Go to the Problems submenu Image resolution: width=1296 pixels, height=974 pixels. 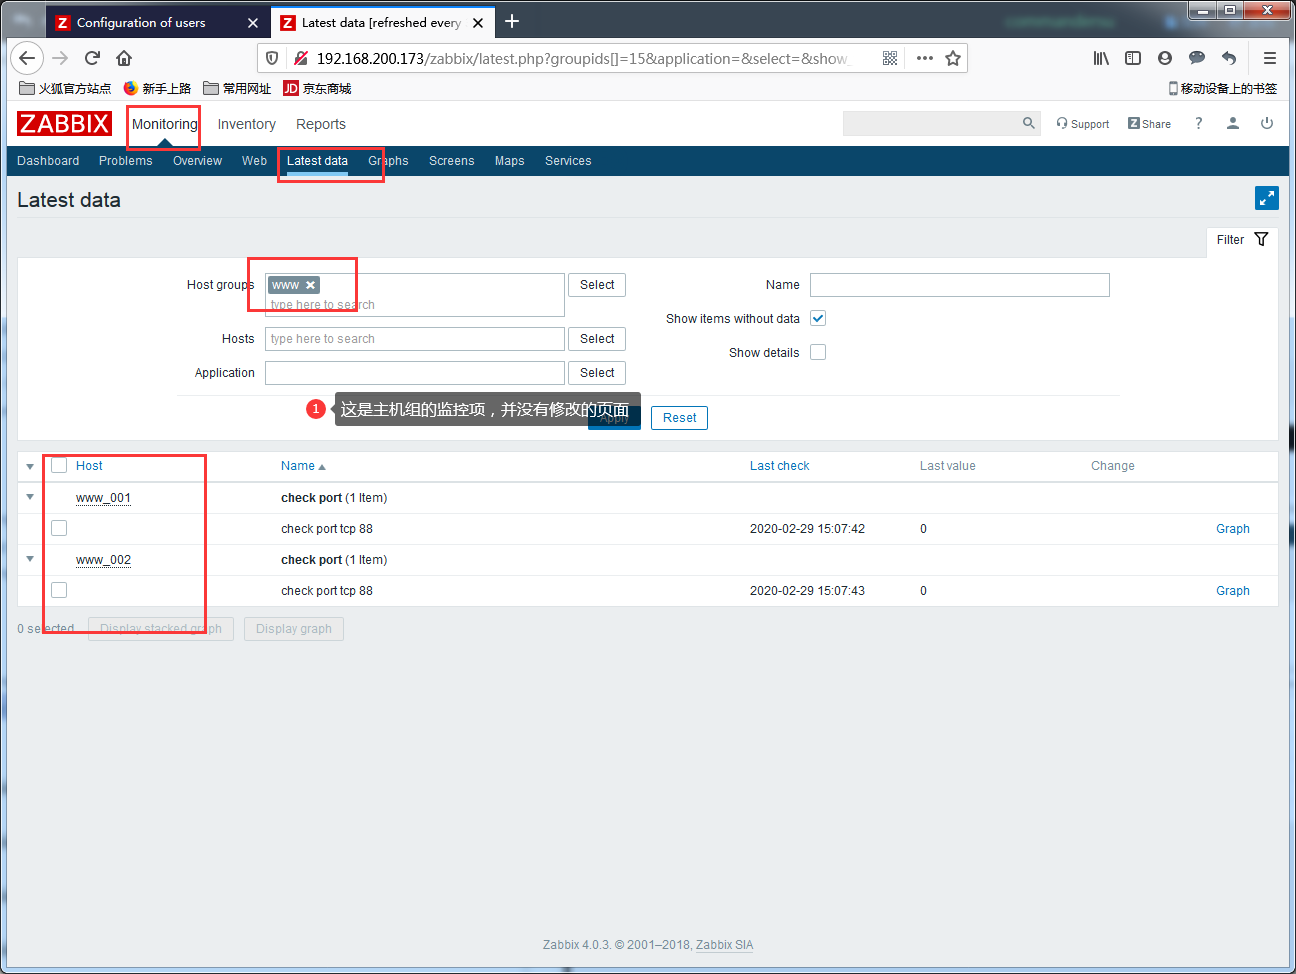point(126,161)
